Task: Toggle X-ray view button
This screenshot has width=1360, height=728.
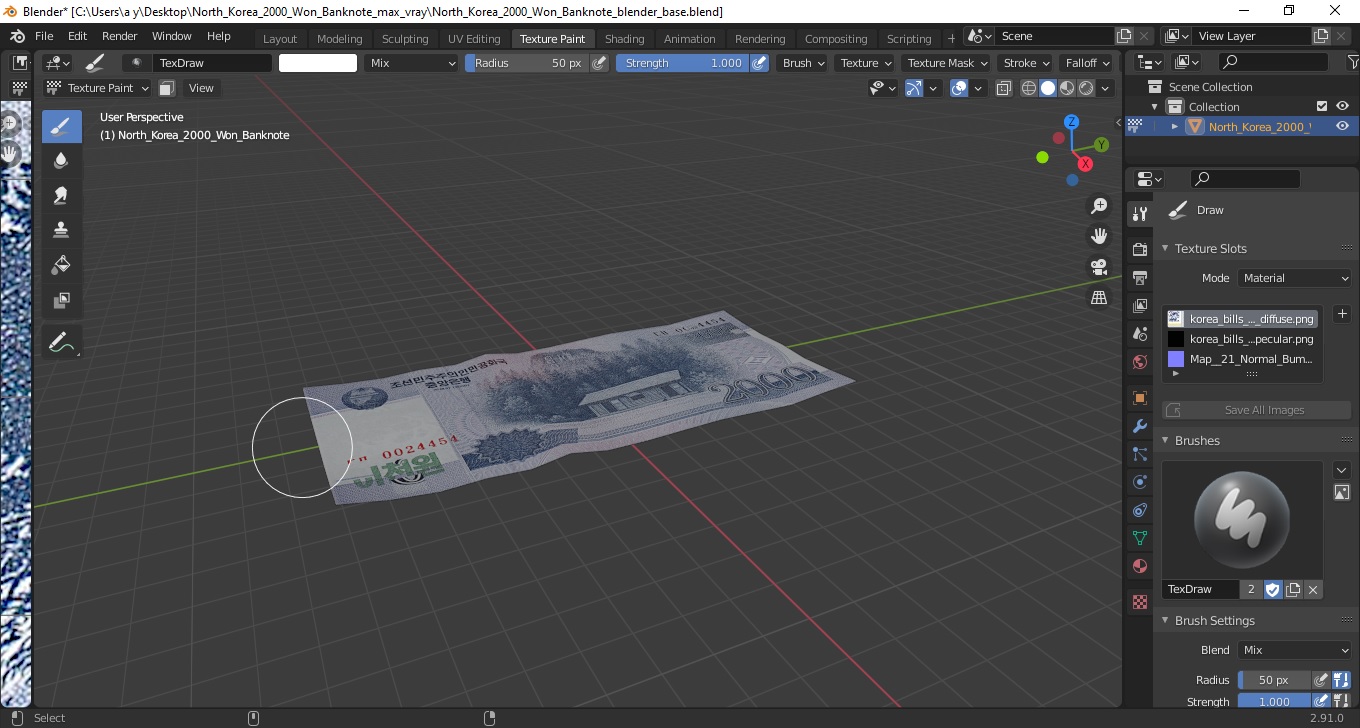Action: point(1004,88)
